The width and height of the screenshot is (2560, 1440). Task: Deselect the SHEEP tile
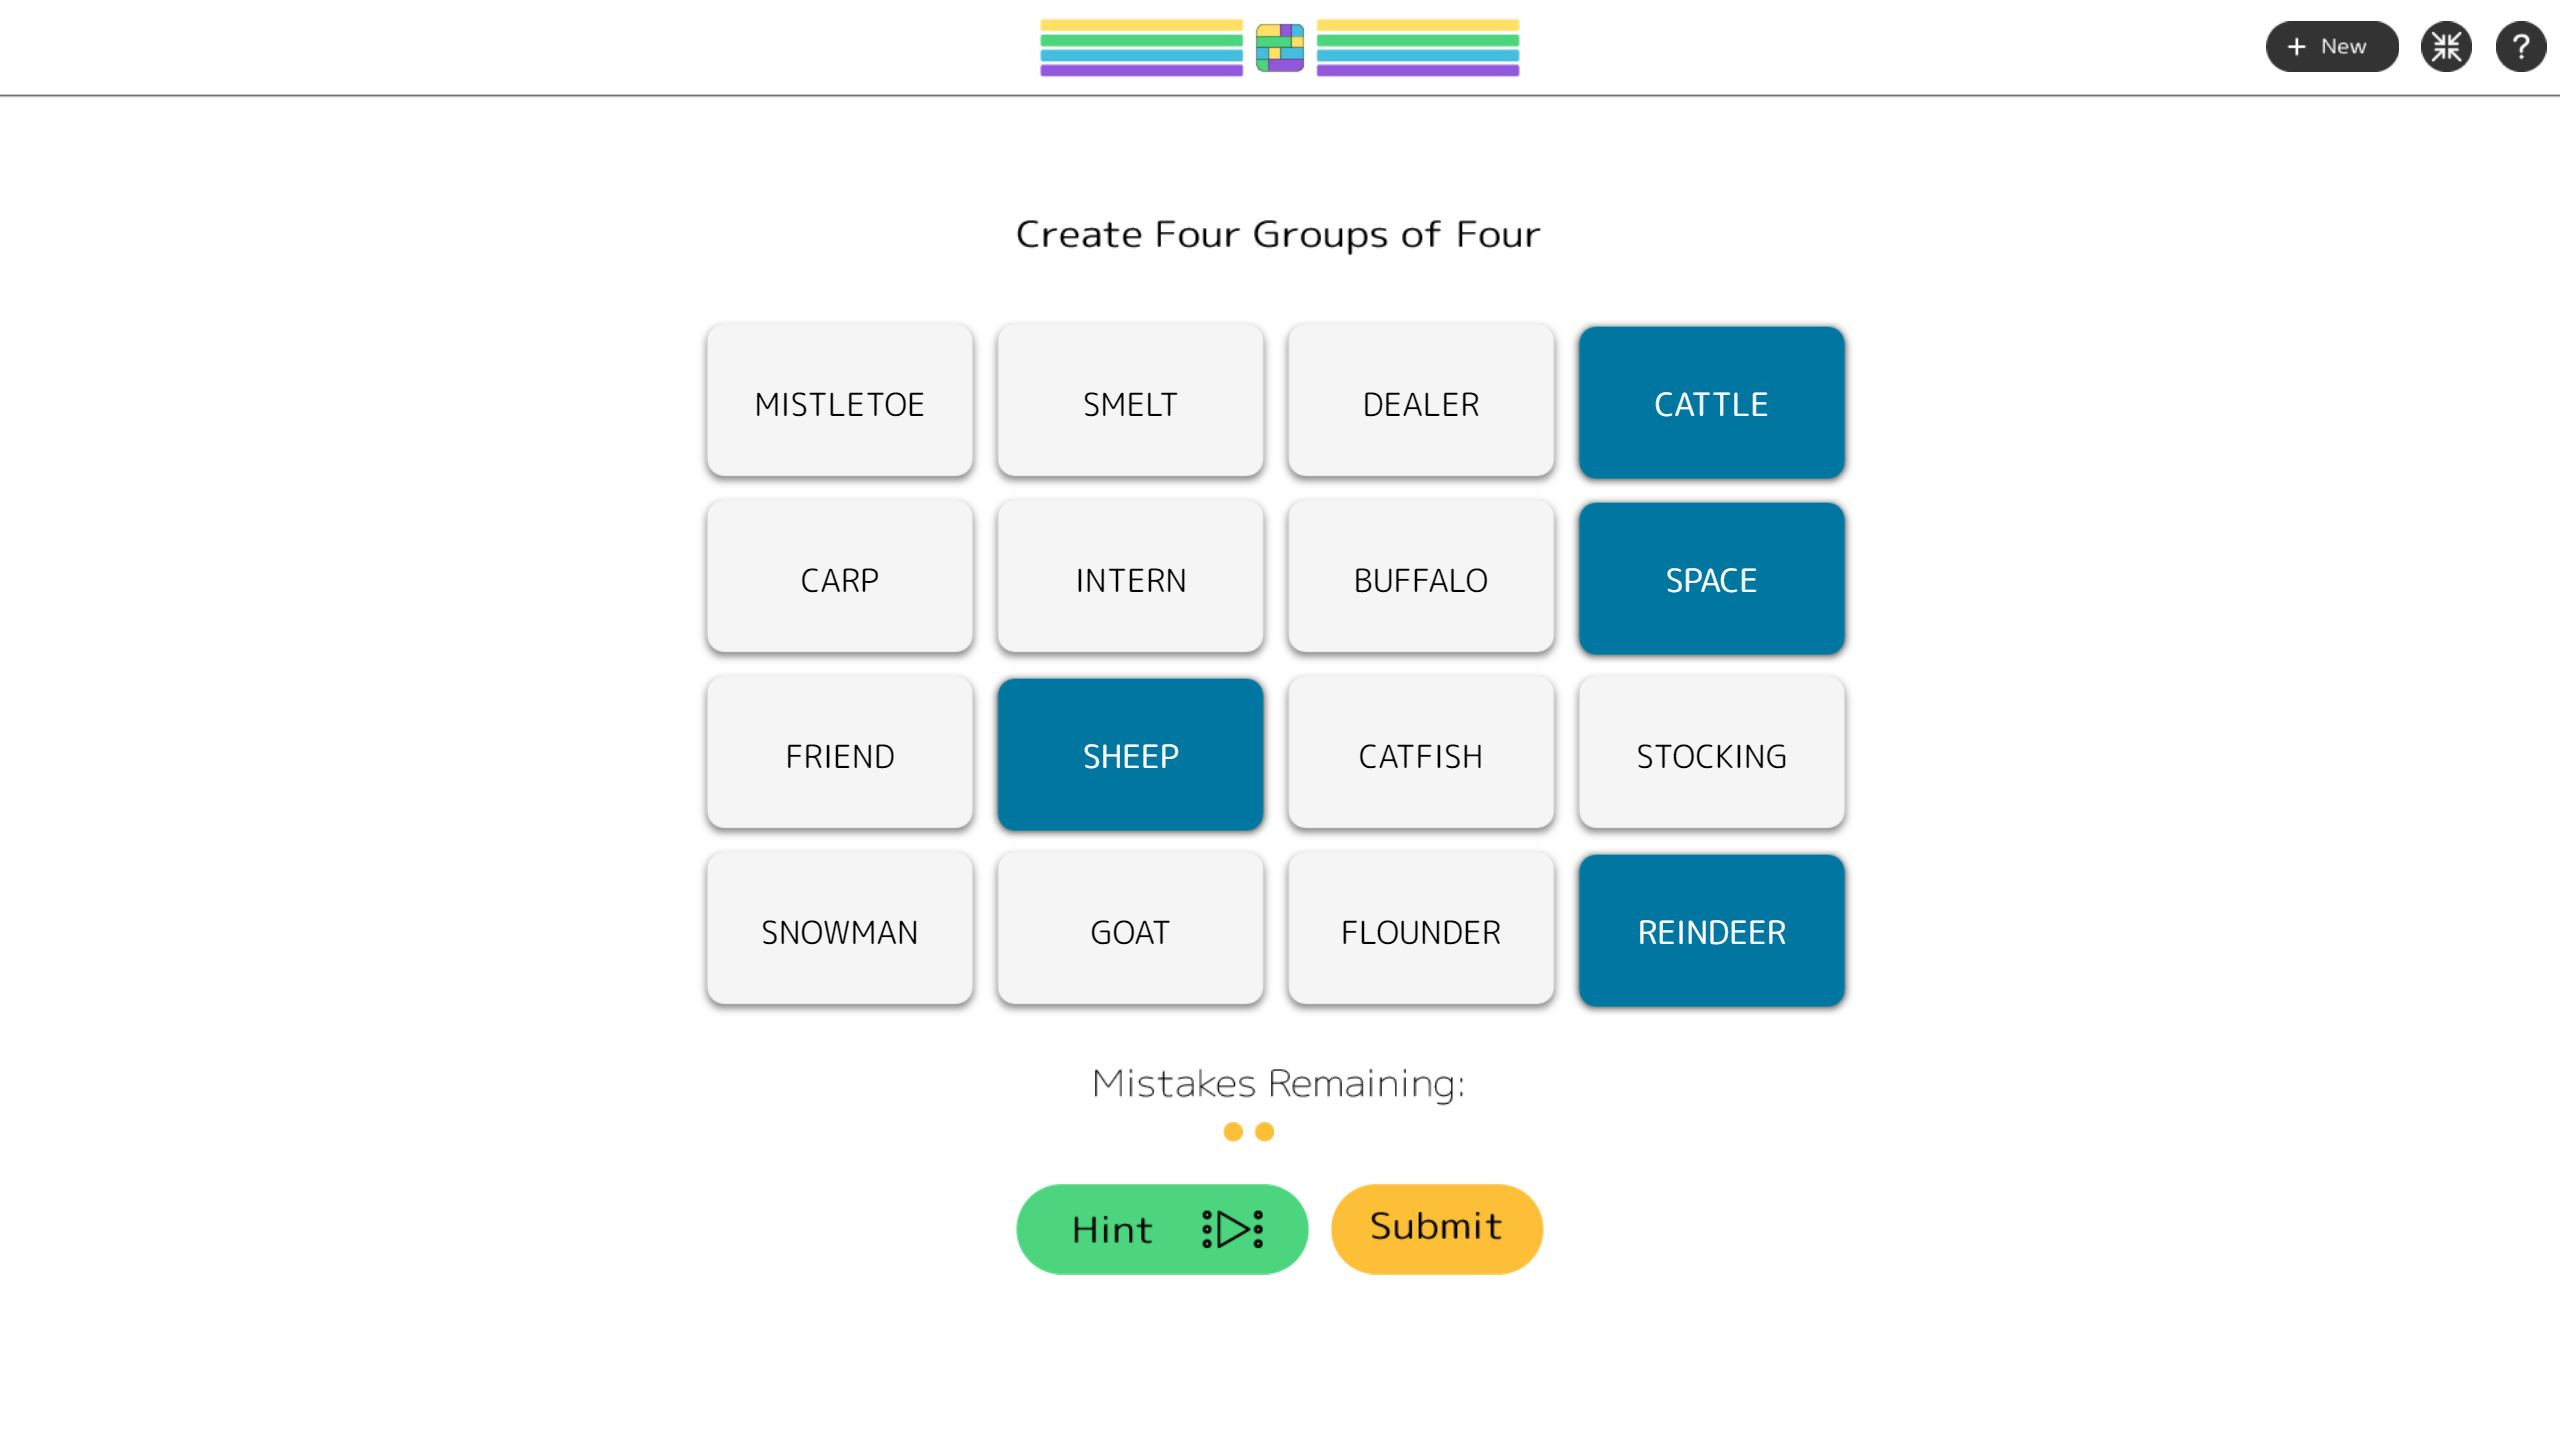click(x=1130, y=755)
